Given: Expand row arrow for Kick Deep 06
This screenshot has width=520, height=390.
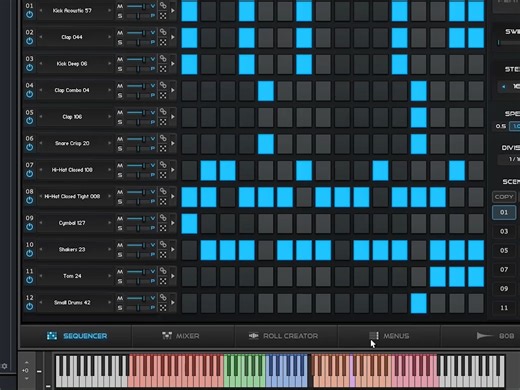Looking at the screenshot, I should pyautogui.click(x=173, y=63).
